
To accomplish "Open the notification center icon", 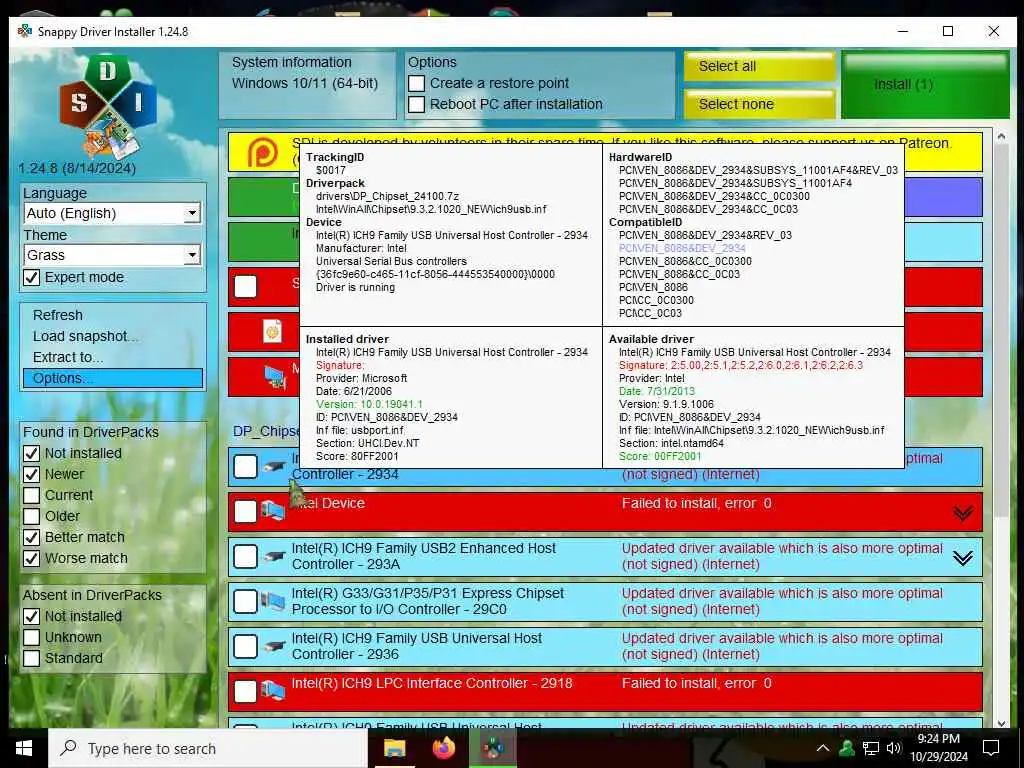I will pos(991,748).
